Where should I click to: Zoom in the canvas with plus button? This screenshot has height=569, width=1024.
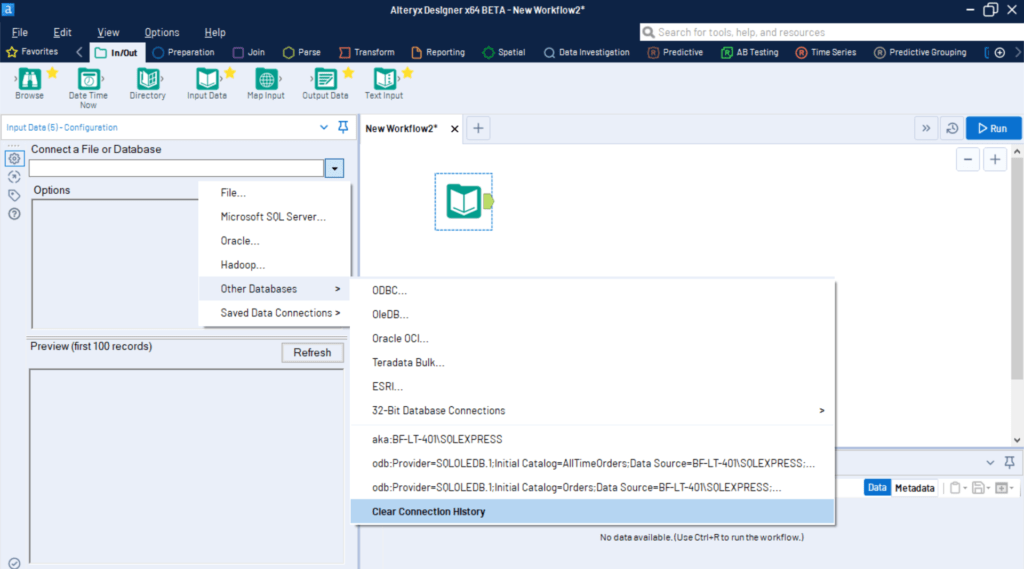point(995,160)
